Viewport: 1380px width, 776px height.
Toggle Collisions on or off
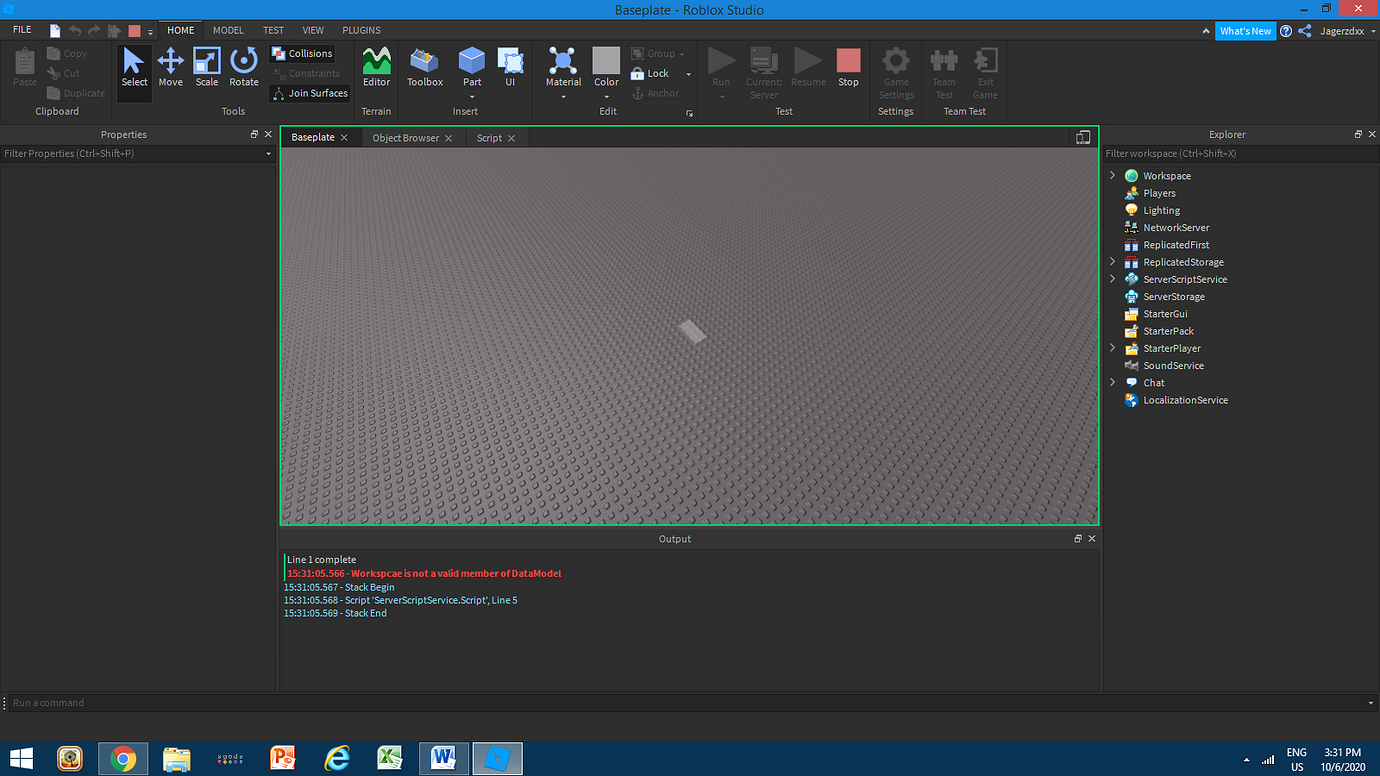coord(302,53)
